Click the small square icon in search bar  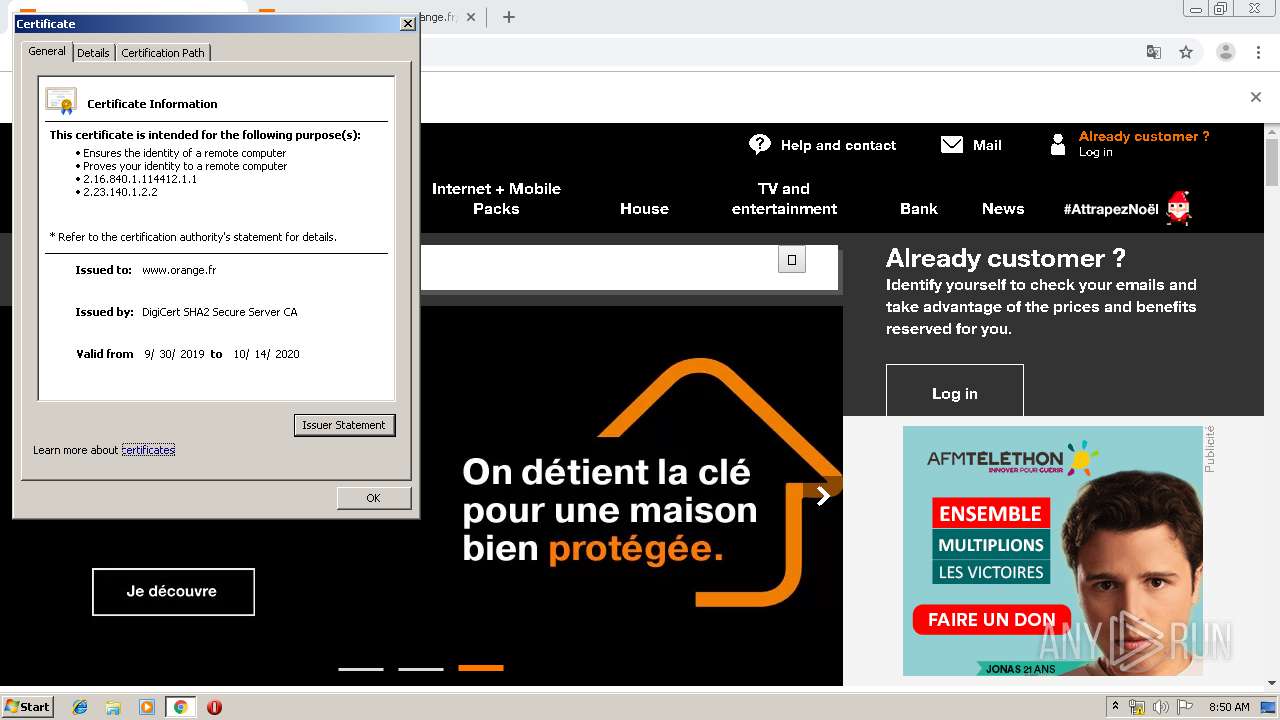coord(792,260)
